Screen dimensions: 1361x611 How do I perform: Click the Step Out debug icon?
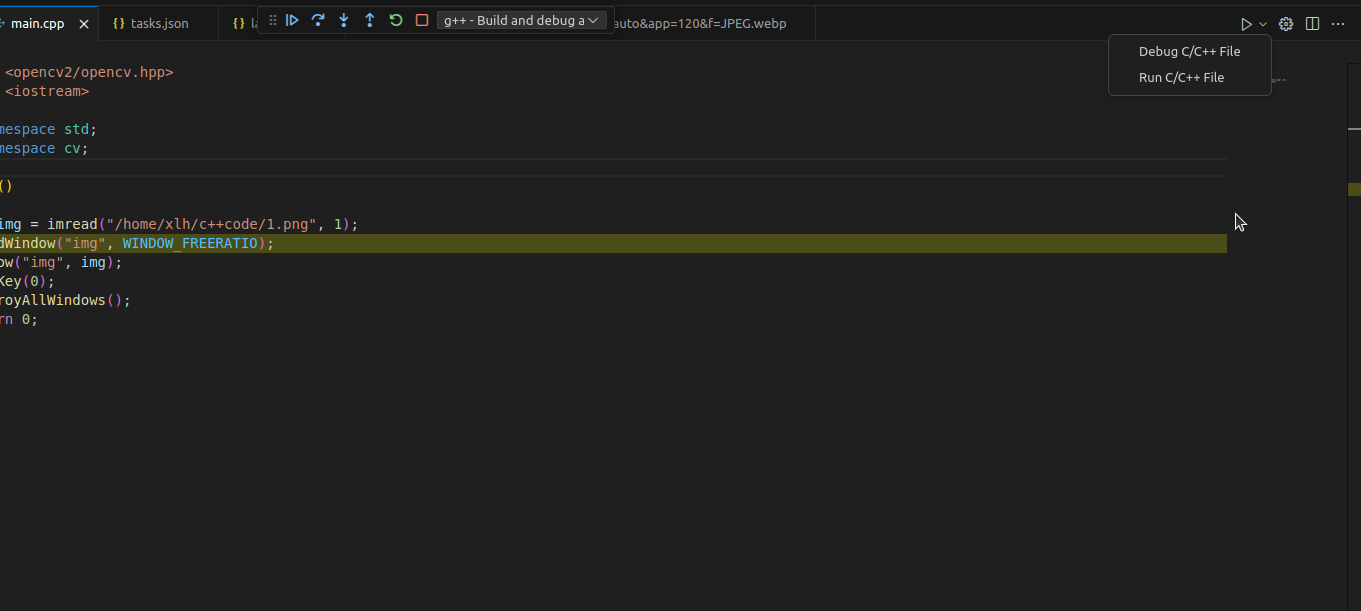(369, 19)
